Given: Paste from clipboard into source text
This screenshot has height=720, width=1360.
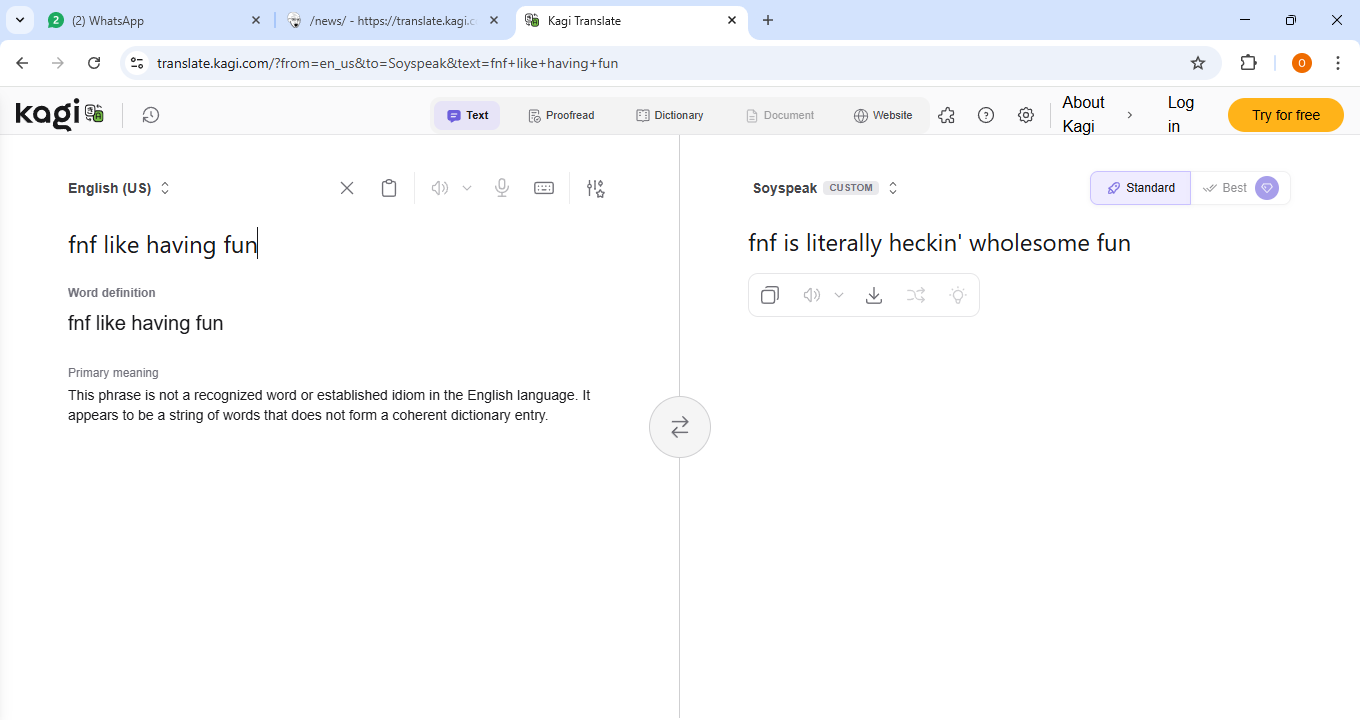Looking at the screenshot, I should pos(389,188).
